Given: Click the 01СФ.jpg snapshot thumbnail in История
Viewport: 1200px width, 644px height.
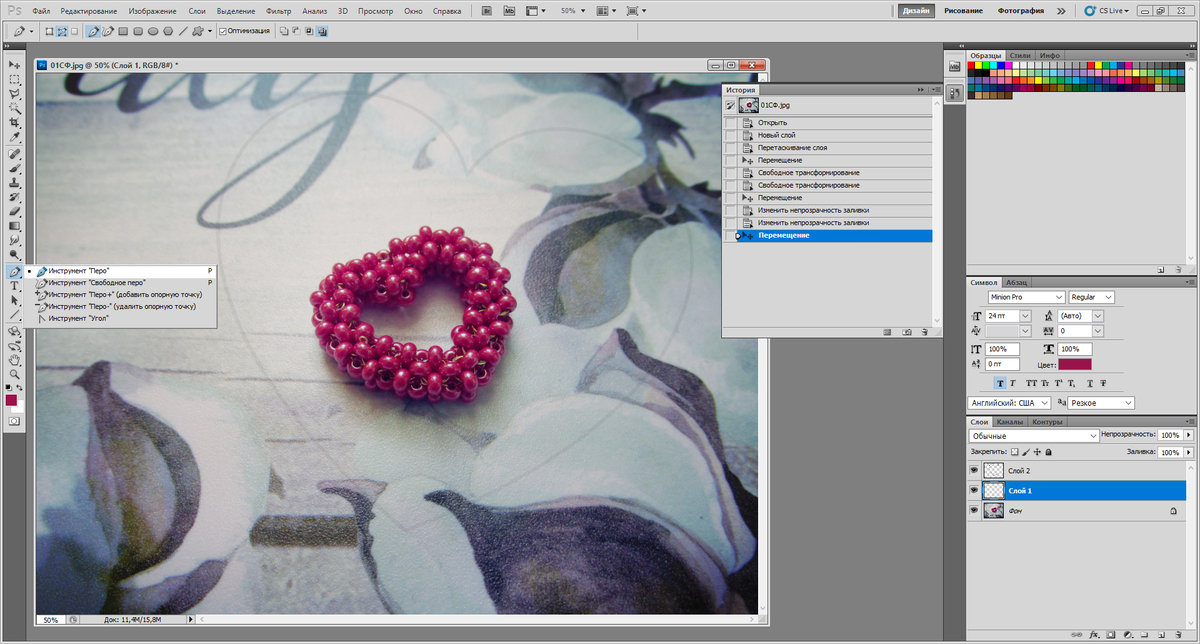Looking at the screenshot, I should 748,105.
